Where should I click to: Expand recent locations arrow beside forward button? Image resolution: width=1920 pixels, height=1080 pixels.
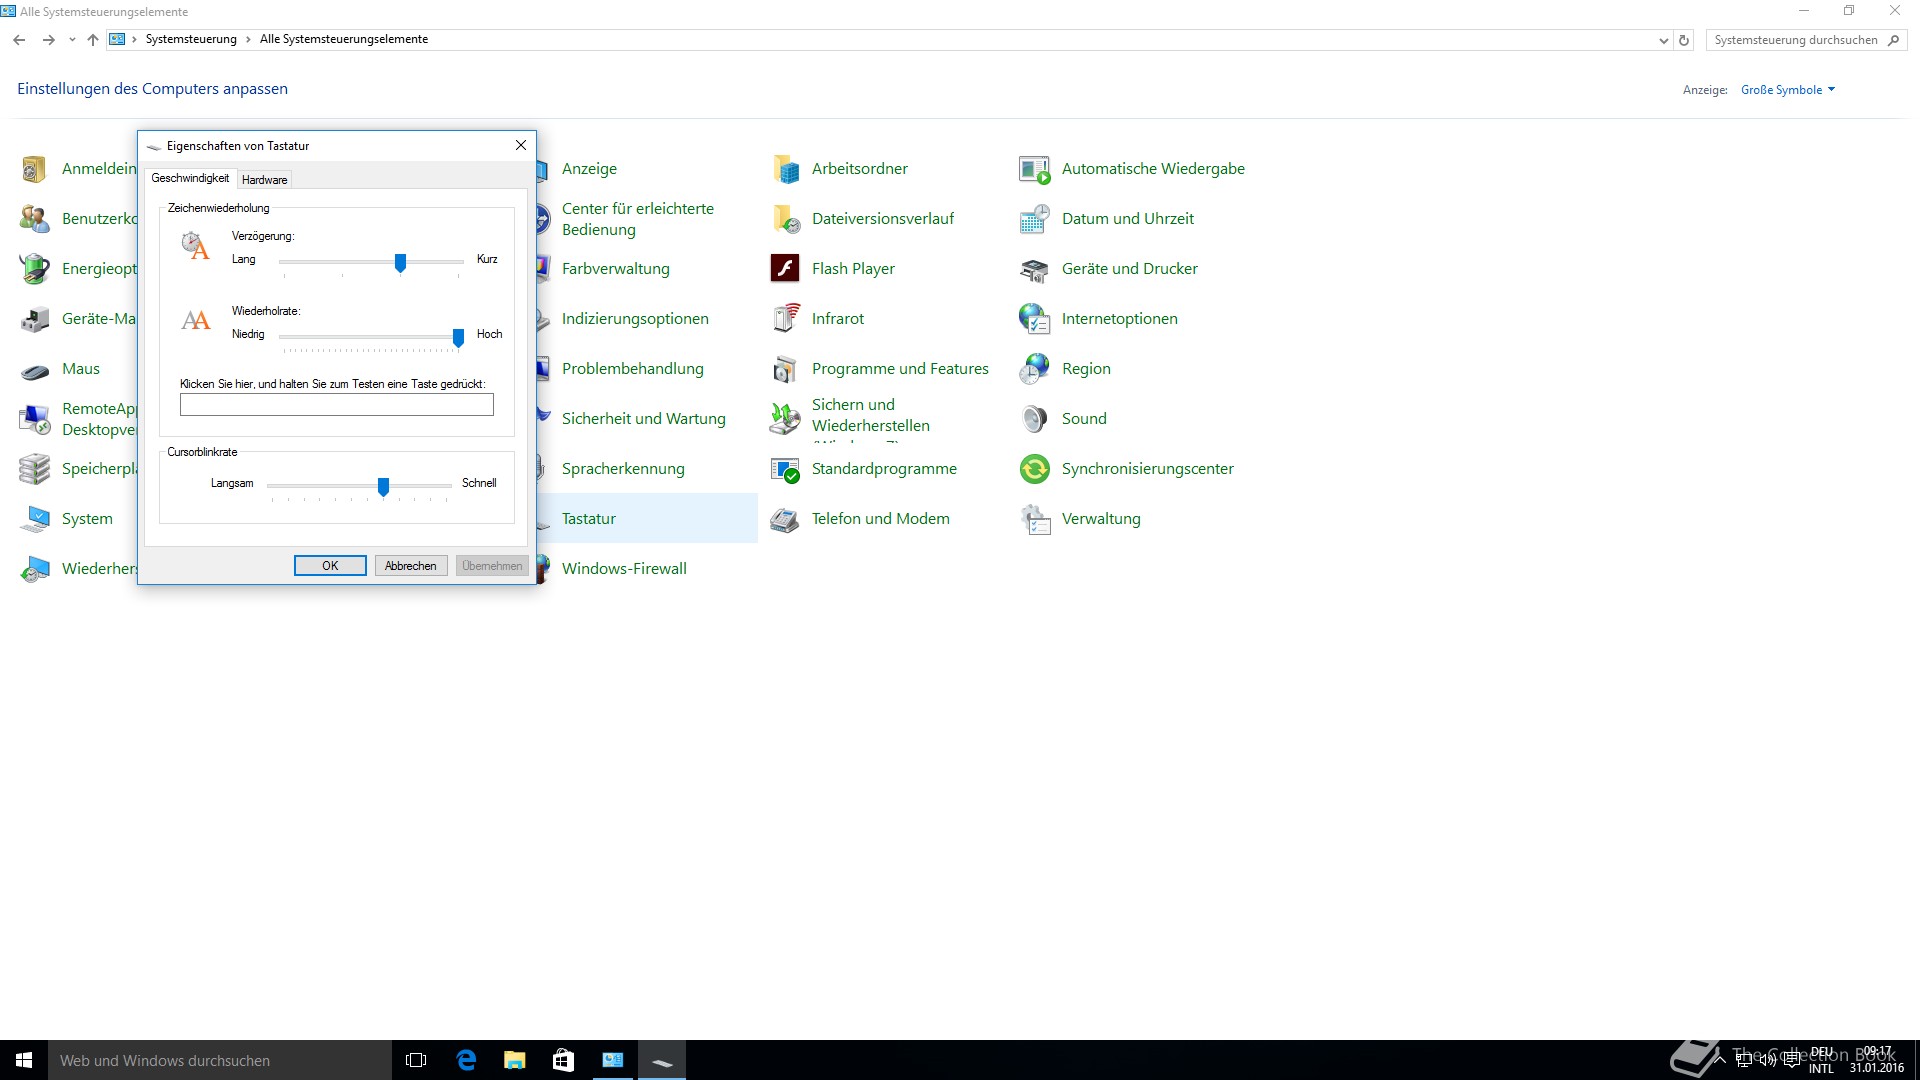coord(72,40)
